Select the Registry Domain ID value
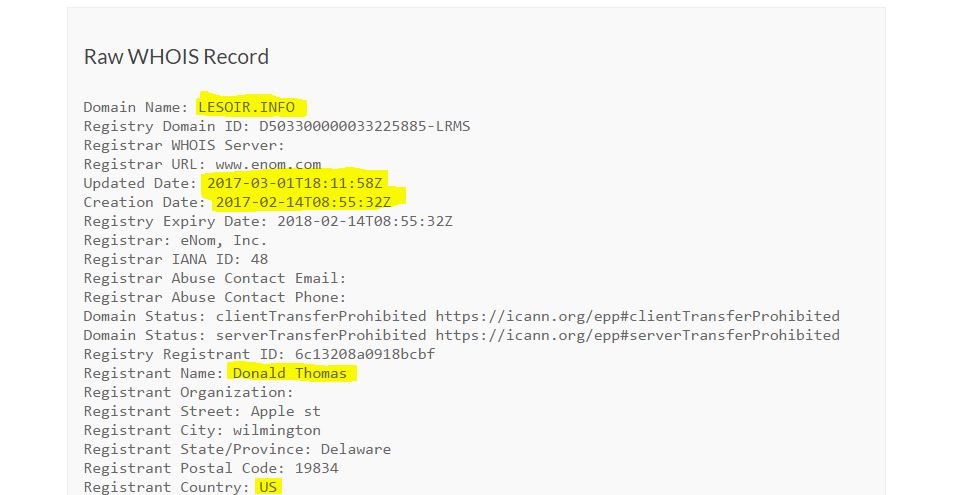960x495 pixels. click(365, 126)
